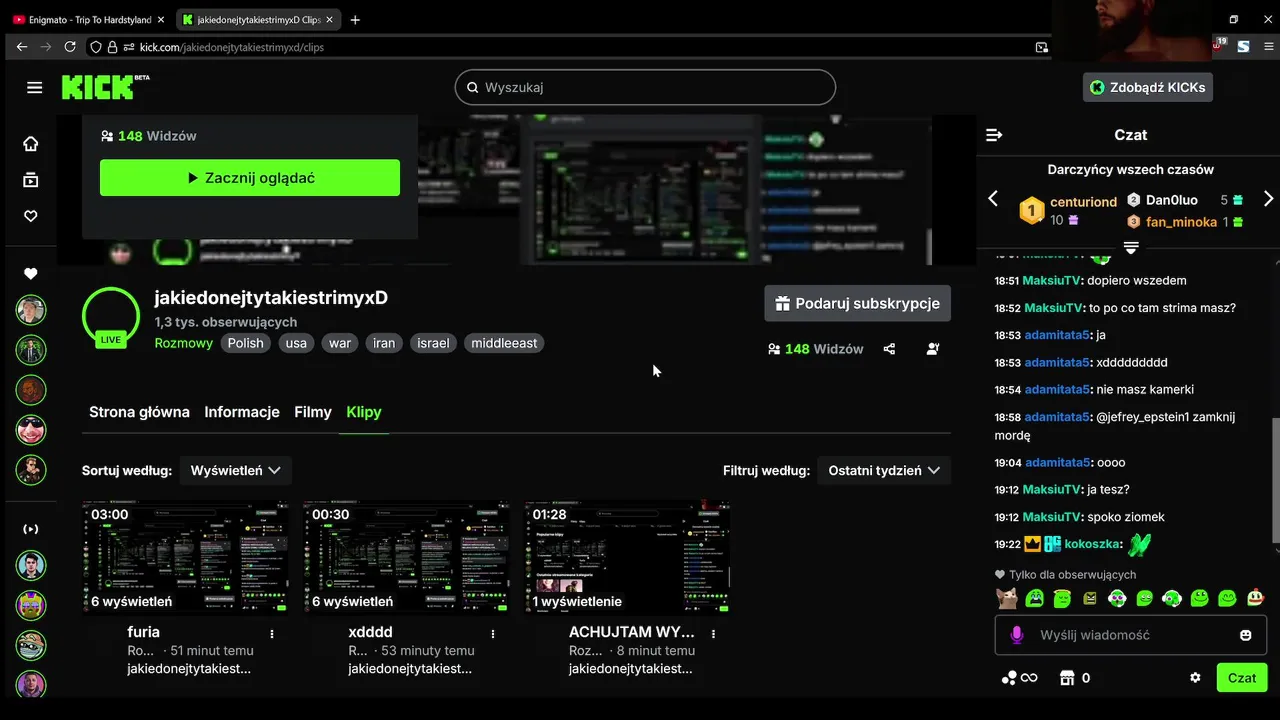Switch to Enigmato YouTube browser tab

88,19
